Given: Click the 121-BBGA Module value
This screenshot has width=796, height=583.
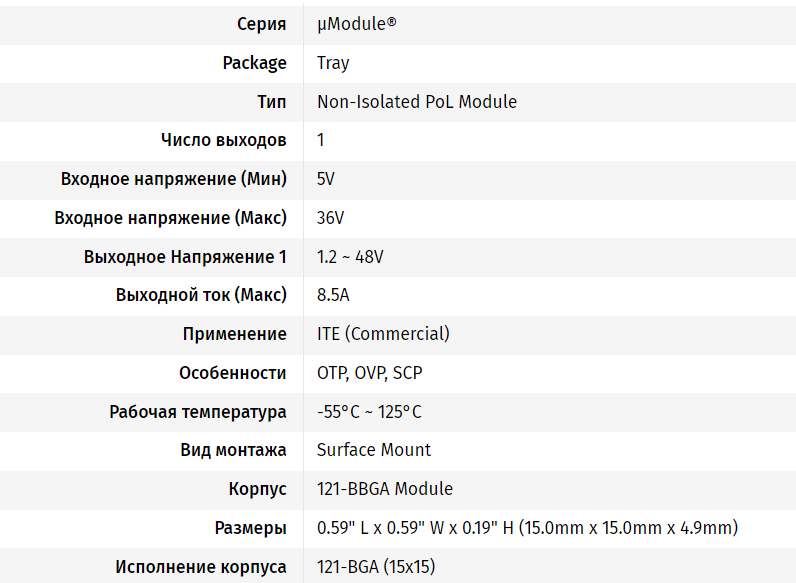Looking at the screenshot, I should (385, 489).
